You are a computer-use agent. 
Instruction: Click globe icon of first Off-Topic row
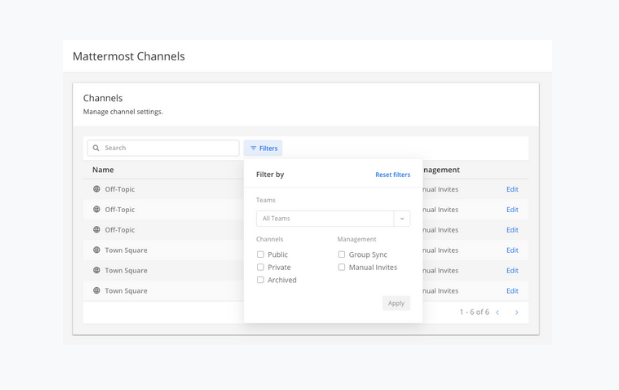coord(97,189)
